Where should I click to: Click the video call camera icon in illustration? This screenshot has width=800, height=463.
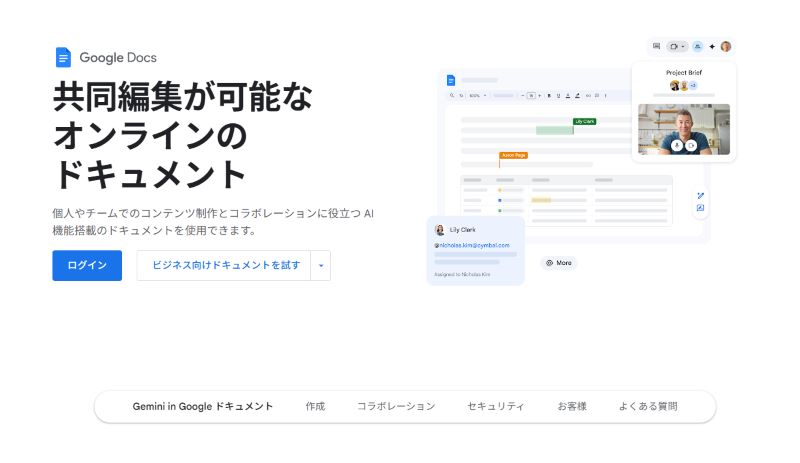click(674, 46)
